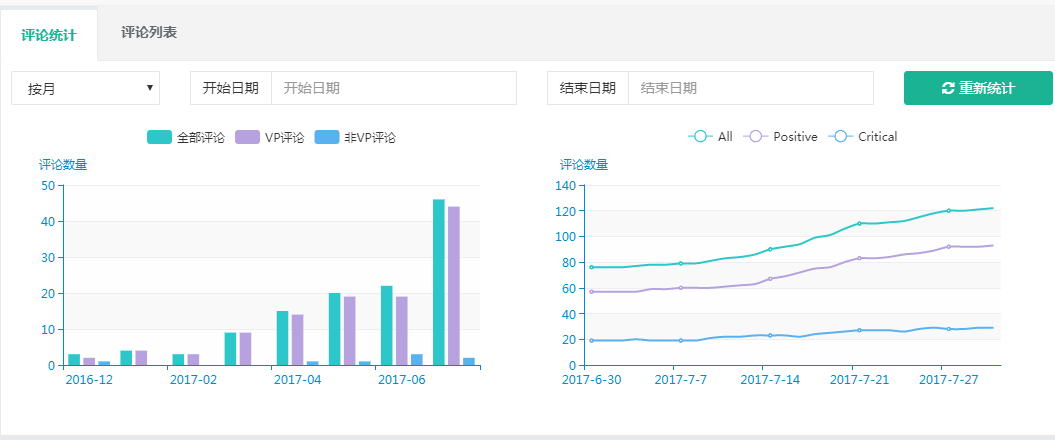Toggle the VP评论 legend swatch
This screenshot has width=1055, height=440.
[x=248, y=137]
